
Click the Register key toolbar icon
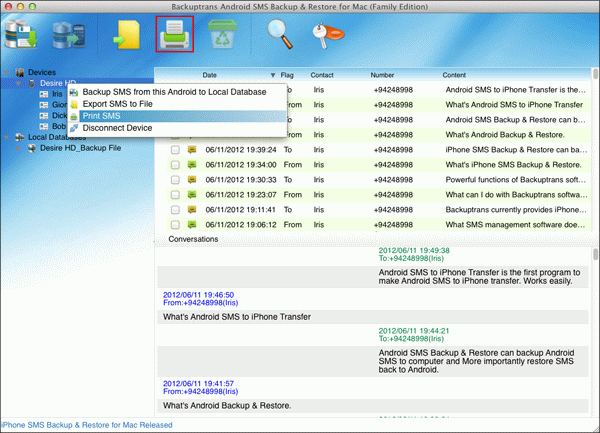(x=328, y=36)
